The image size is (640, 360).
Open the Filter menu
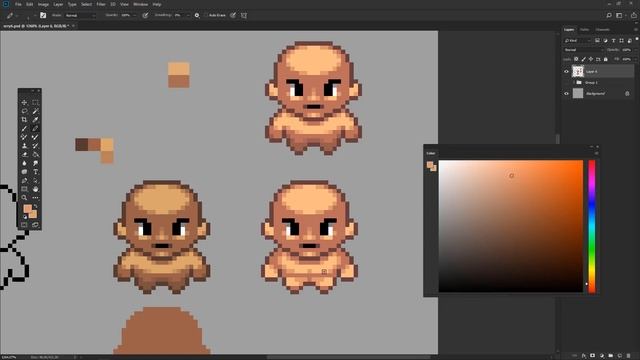pos(101,4)
